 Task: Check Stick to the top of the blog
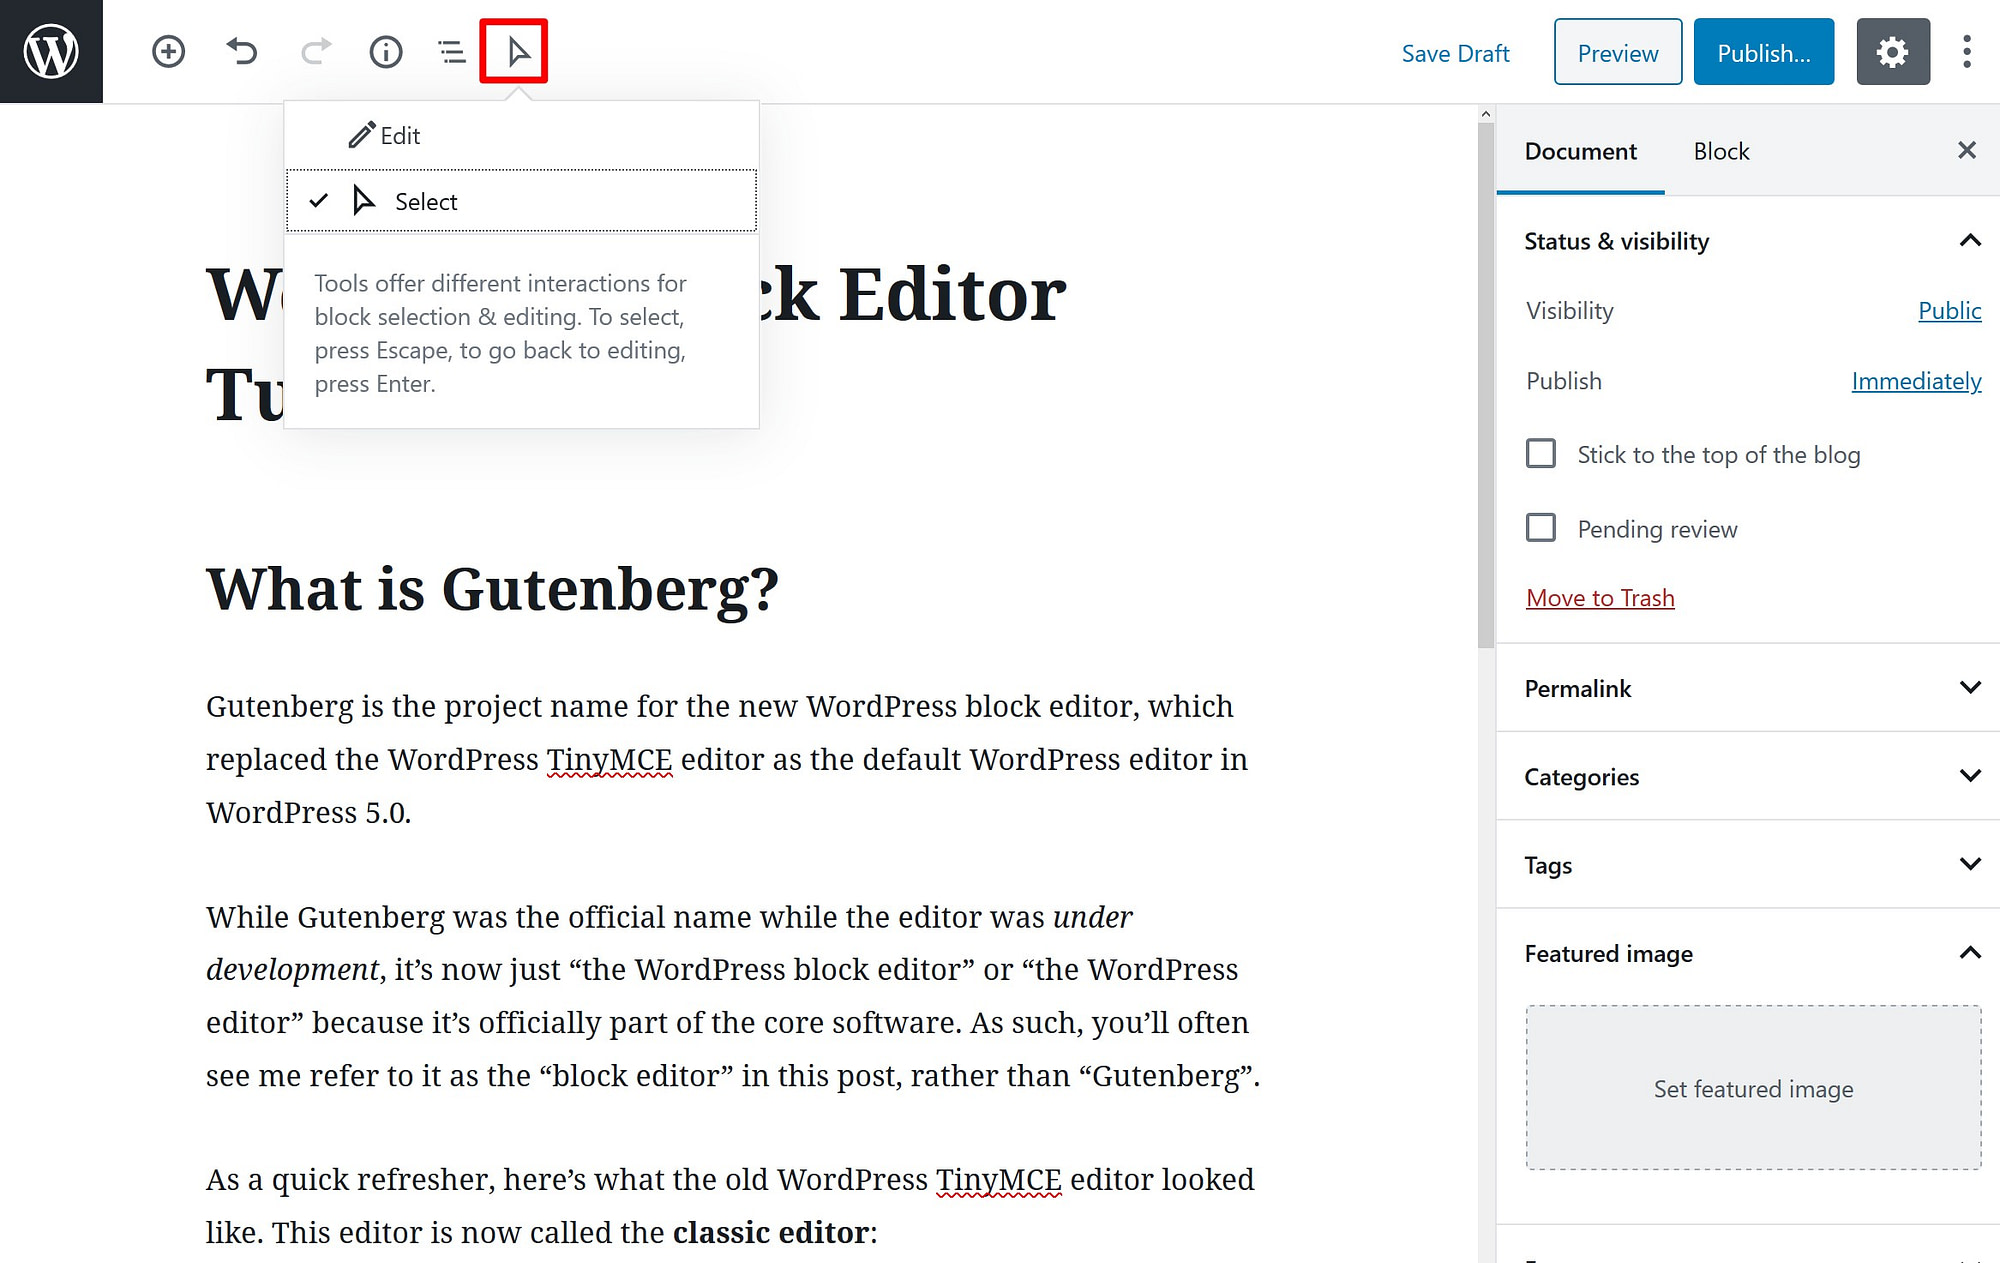[x=1541, y=454]
